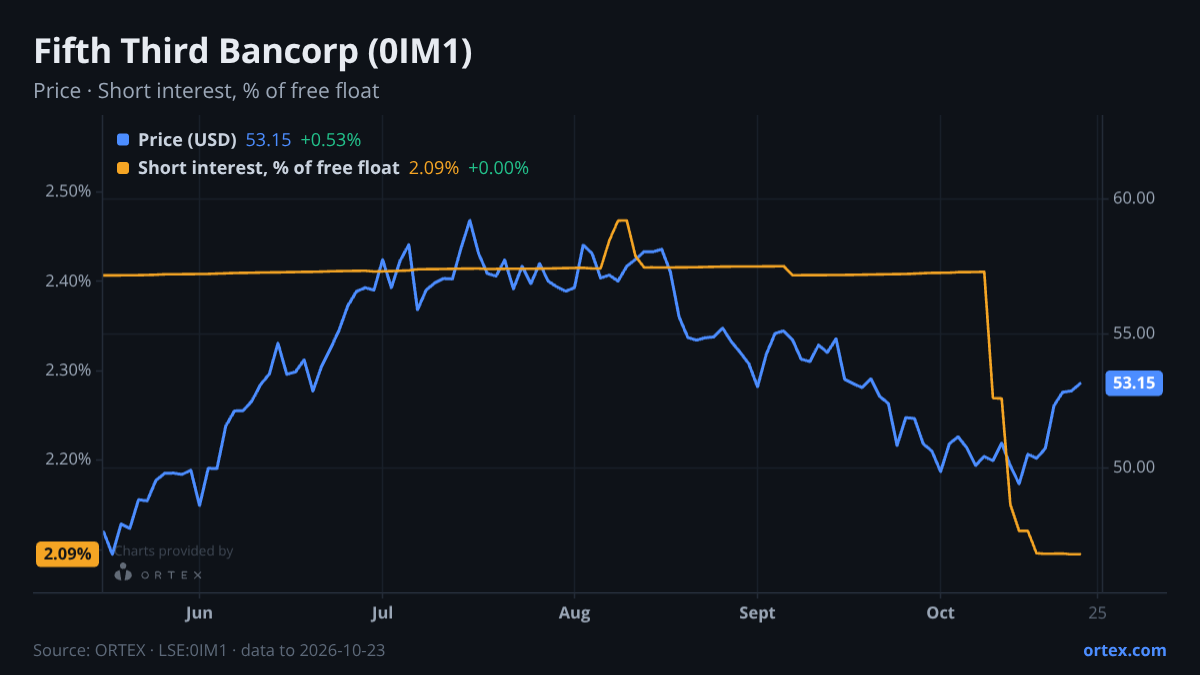This screenshot has height=675, width=1200.
Task: Click the Jun date axis label
Action: [x=199, y=613]
